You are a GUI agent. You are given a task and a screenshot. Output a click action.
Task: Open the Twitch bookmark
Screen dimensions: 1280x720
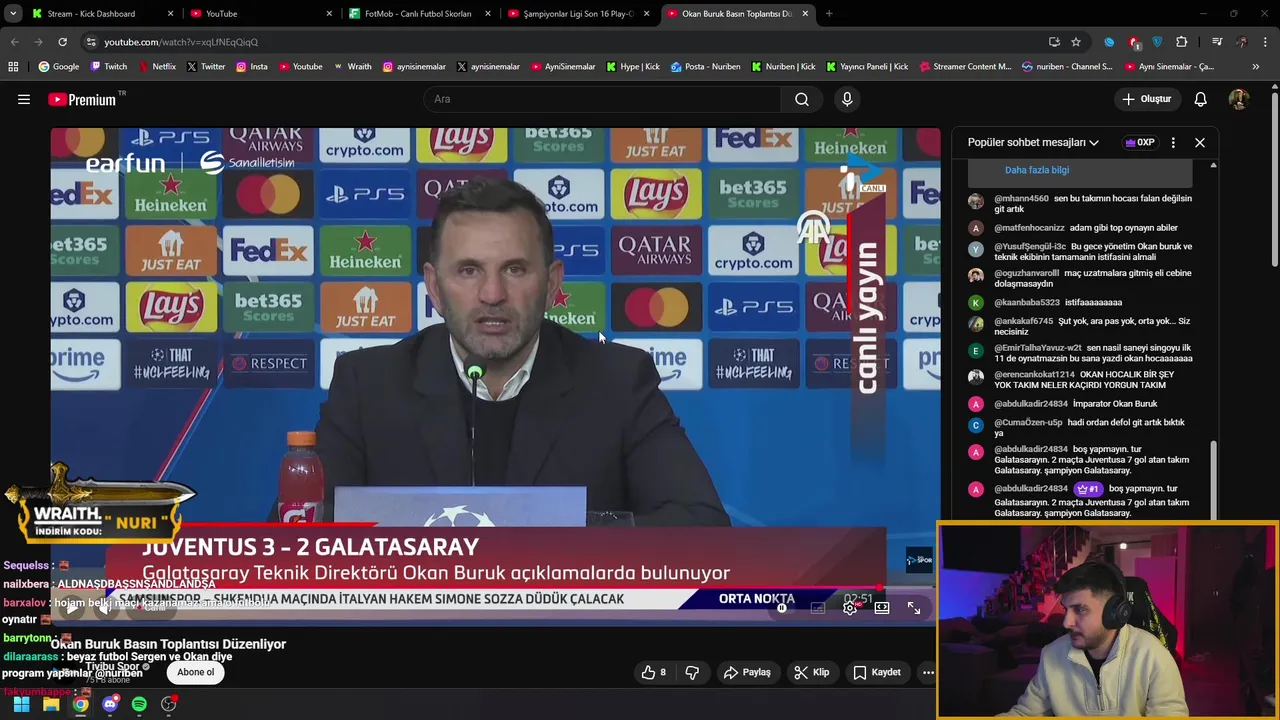109,67
